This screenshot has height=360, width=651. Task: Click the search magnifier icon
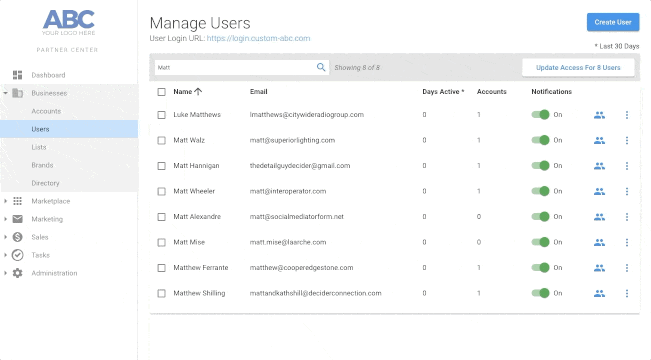tap(321, 67)
